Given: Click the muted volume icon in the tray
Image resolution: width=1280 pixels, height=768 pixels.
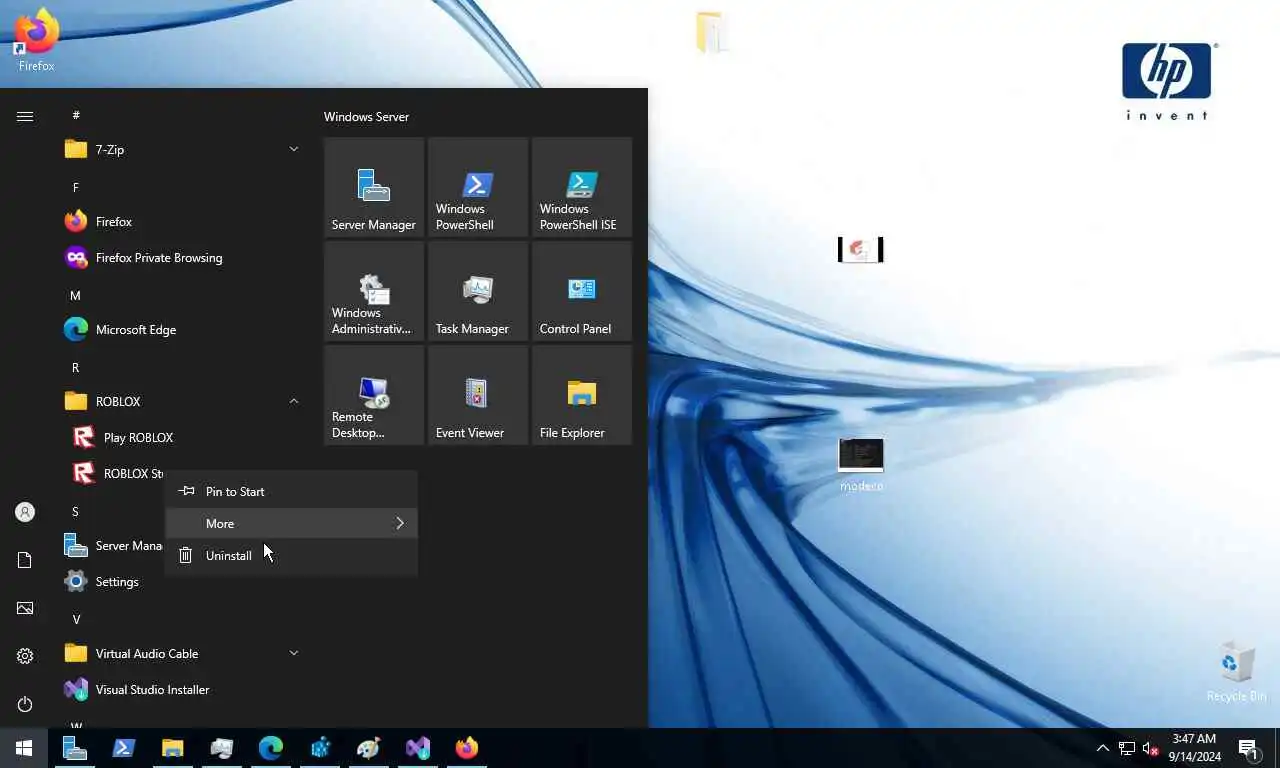Looking at the screenshot, I should click(1150, 748).
